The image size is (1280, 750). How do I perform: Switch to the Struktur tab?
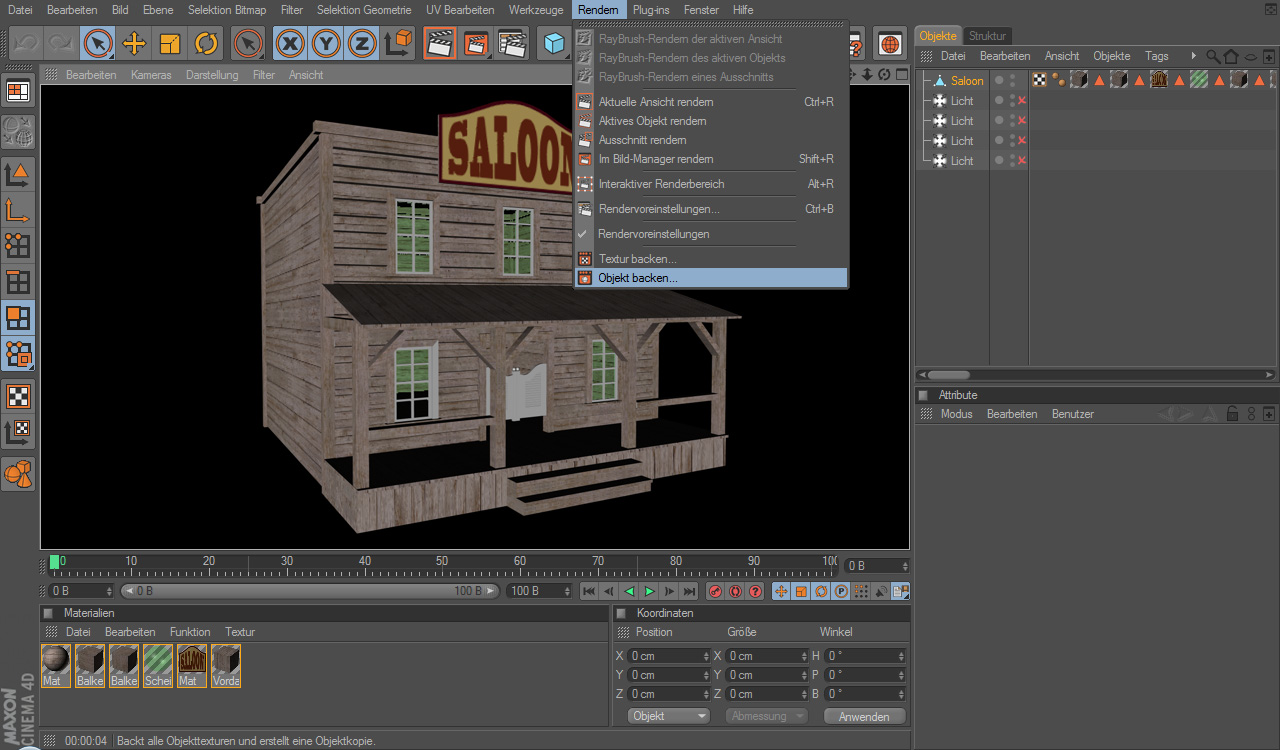[x=988, y=36]
